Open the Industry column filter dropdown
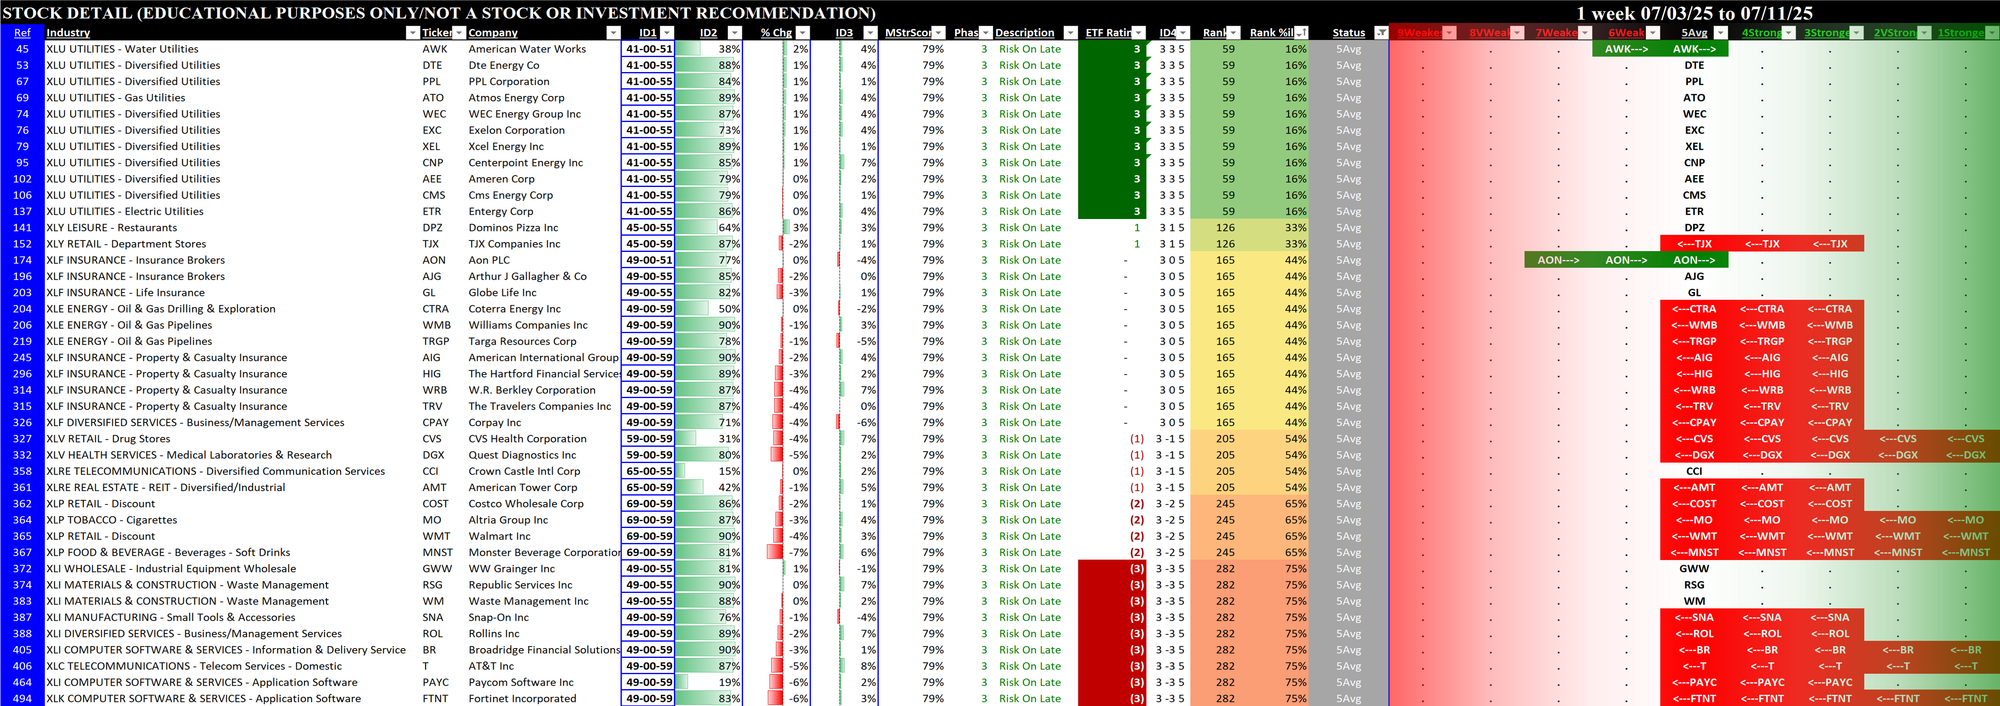The image size is (2000, 706). pos(412,33)
